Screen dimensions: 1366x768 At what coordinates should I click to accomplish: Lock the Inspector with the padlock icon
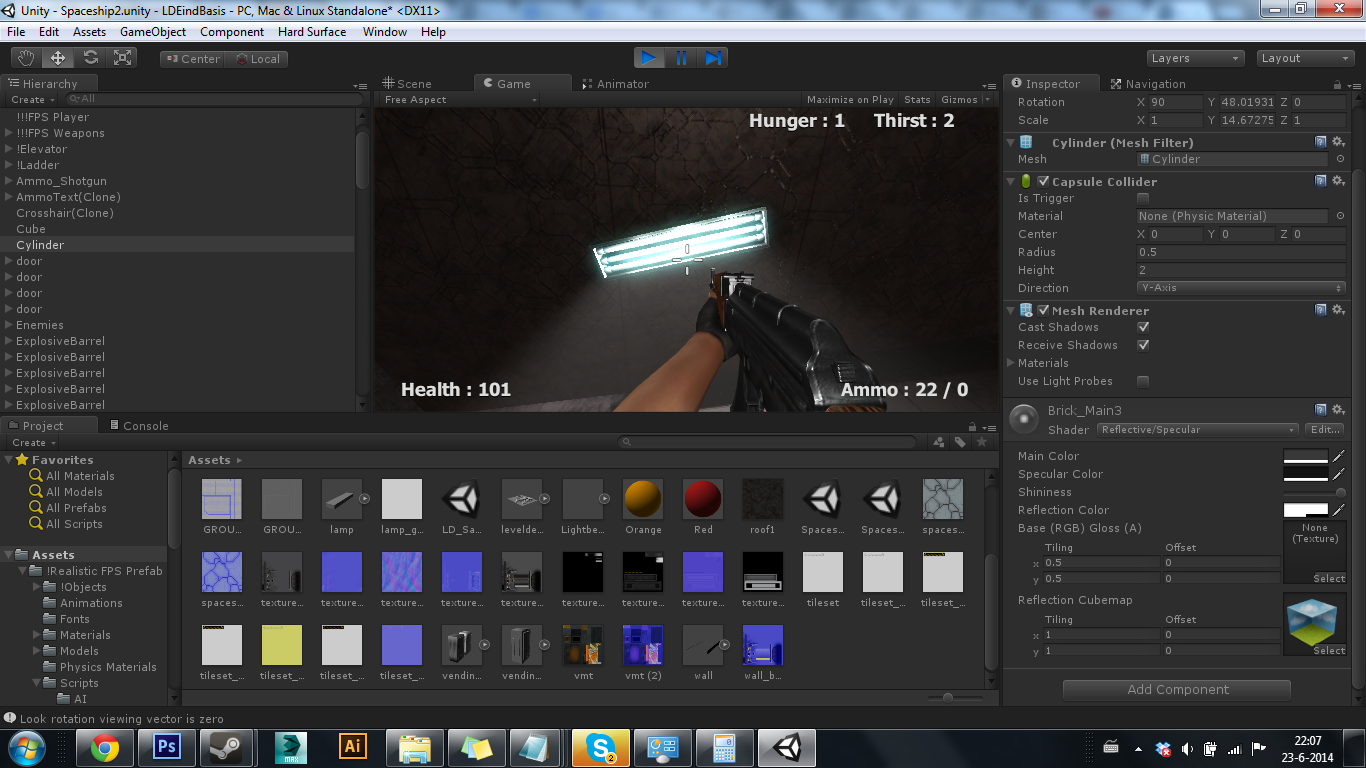1338,85
